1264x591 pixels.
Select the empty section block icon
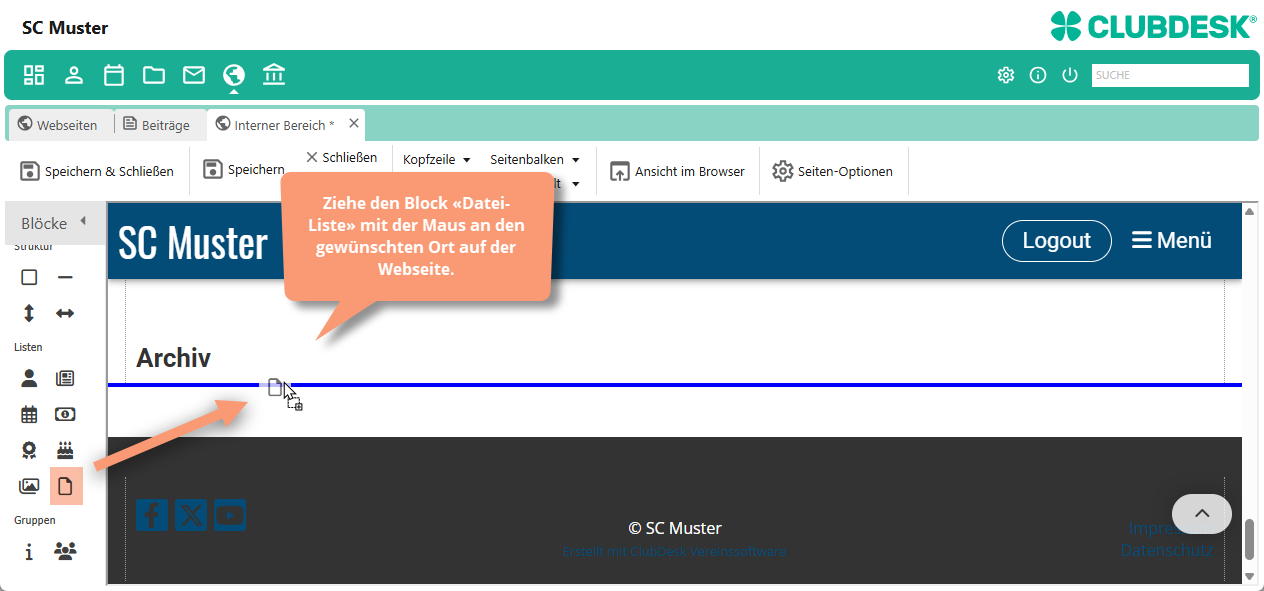tap(29, 277)
